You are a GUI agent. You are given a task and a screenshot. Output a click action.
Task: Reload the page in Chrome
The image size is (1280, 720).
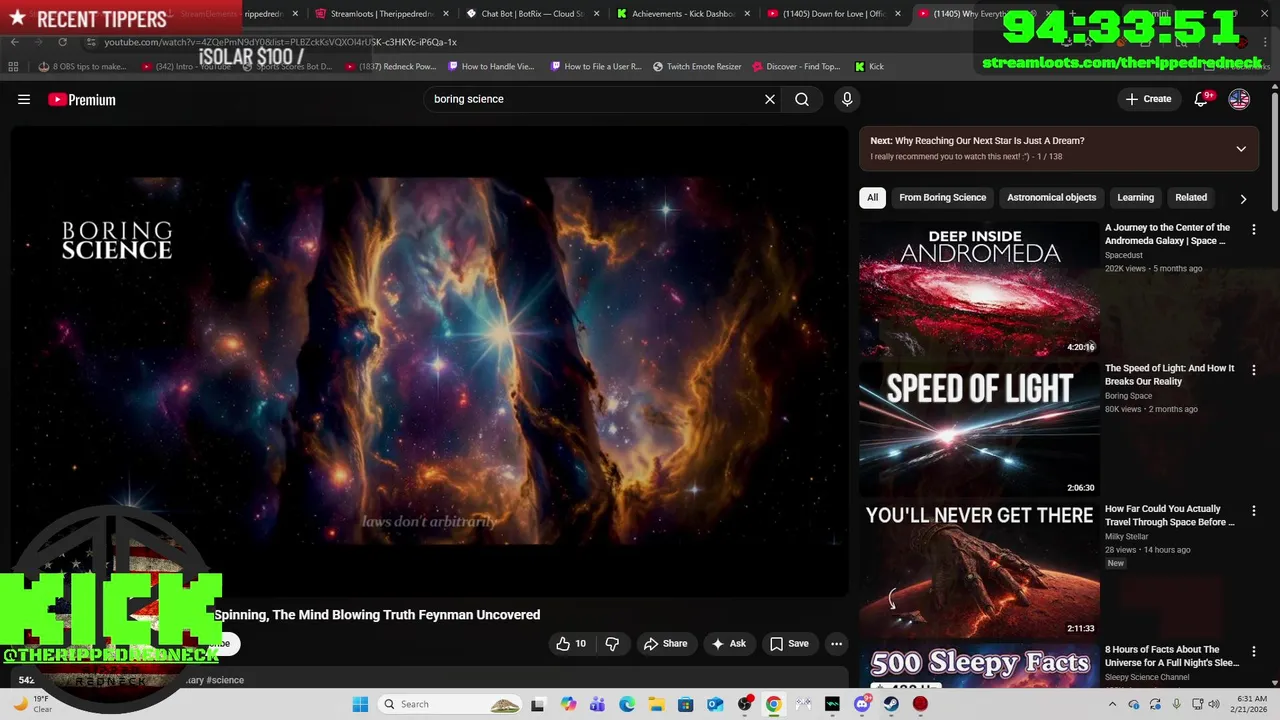click(62, 42)
